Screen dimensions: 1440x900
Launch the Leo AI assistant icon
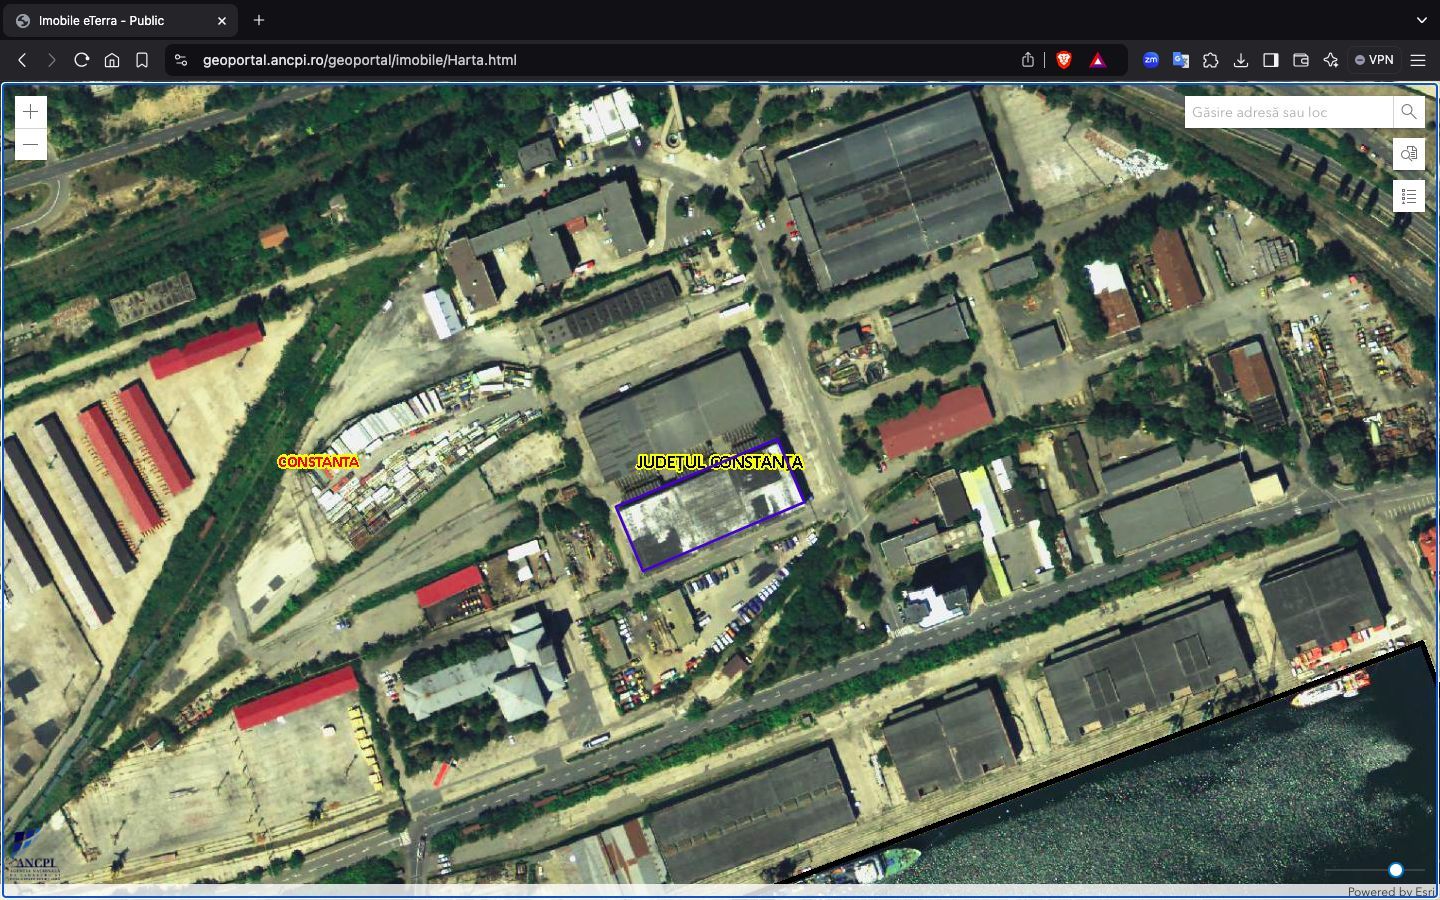point(1330,60)
